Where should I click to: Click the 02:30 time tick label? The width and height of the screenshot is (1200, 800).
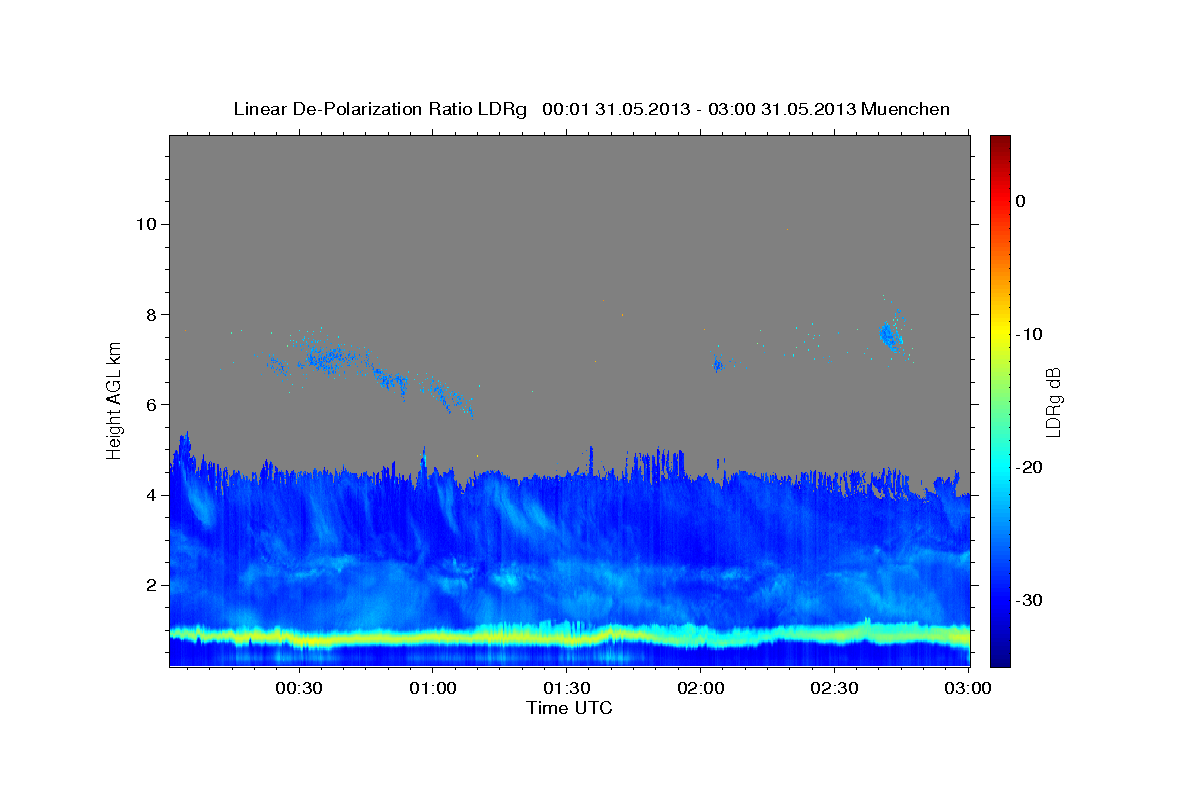tap(834, 689)
